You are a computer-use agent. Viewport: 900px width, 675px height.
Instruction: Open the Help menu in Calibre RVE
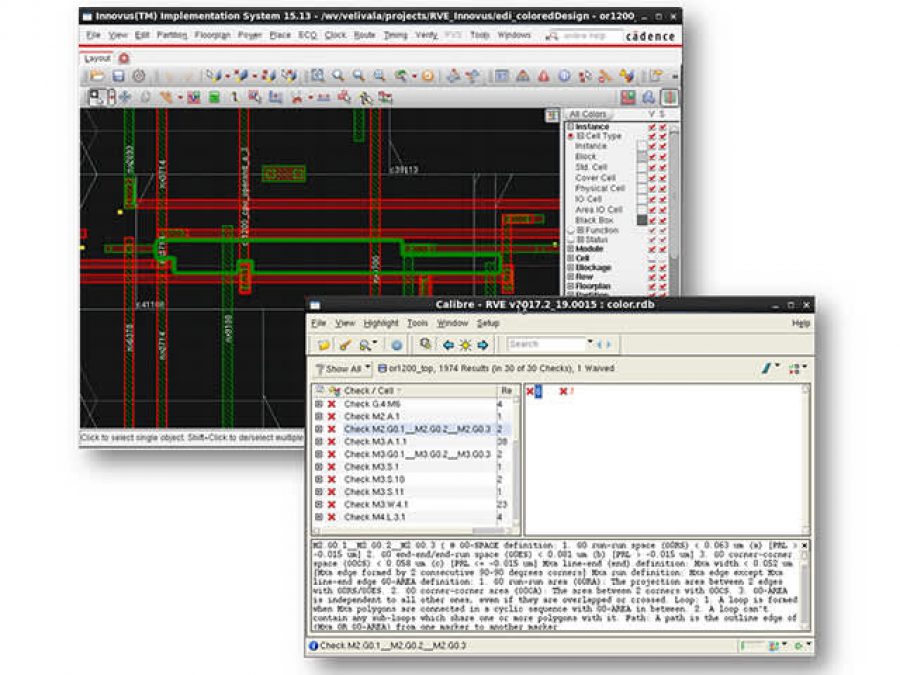[x=801, y=324]
